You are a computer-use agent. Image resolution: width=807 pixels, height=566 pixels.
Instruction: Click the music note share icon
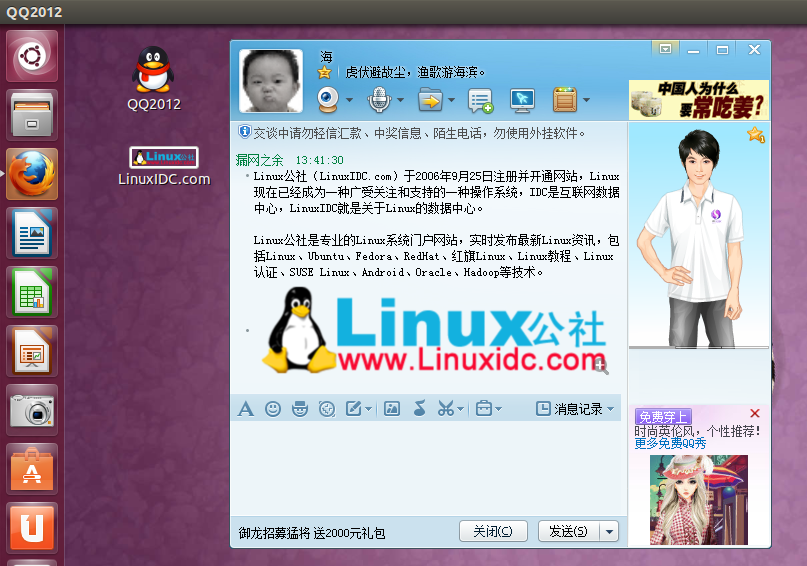[x=419, y=409]
